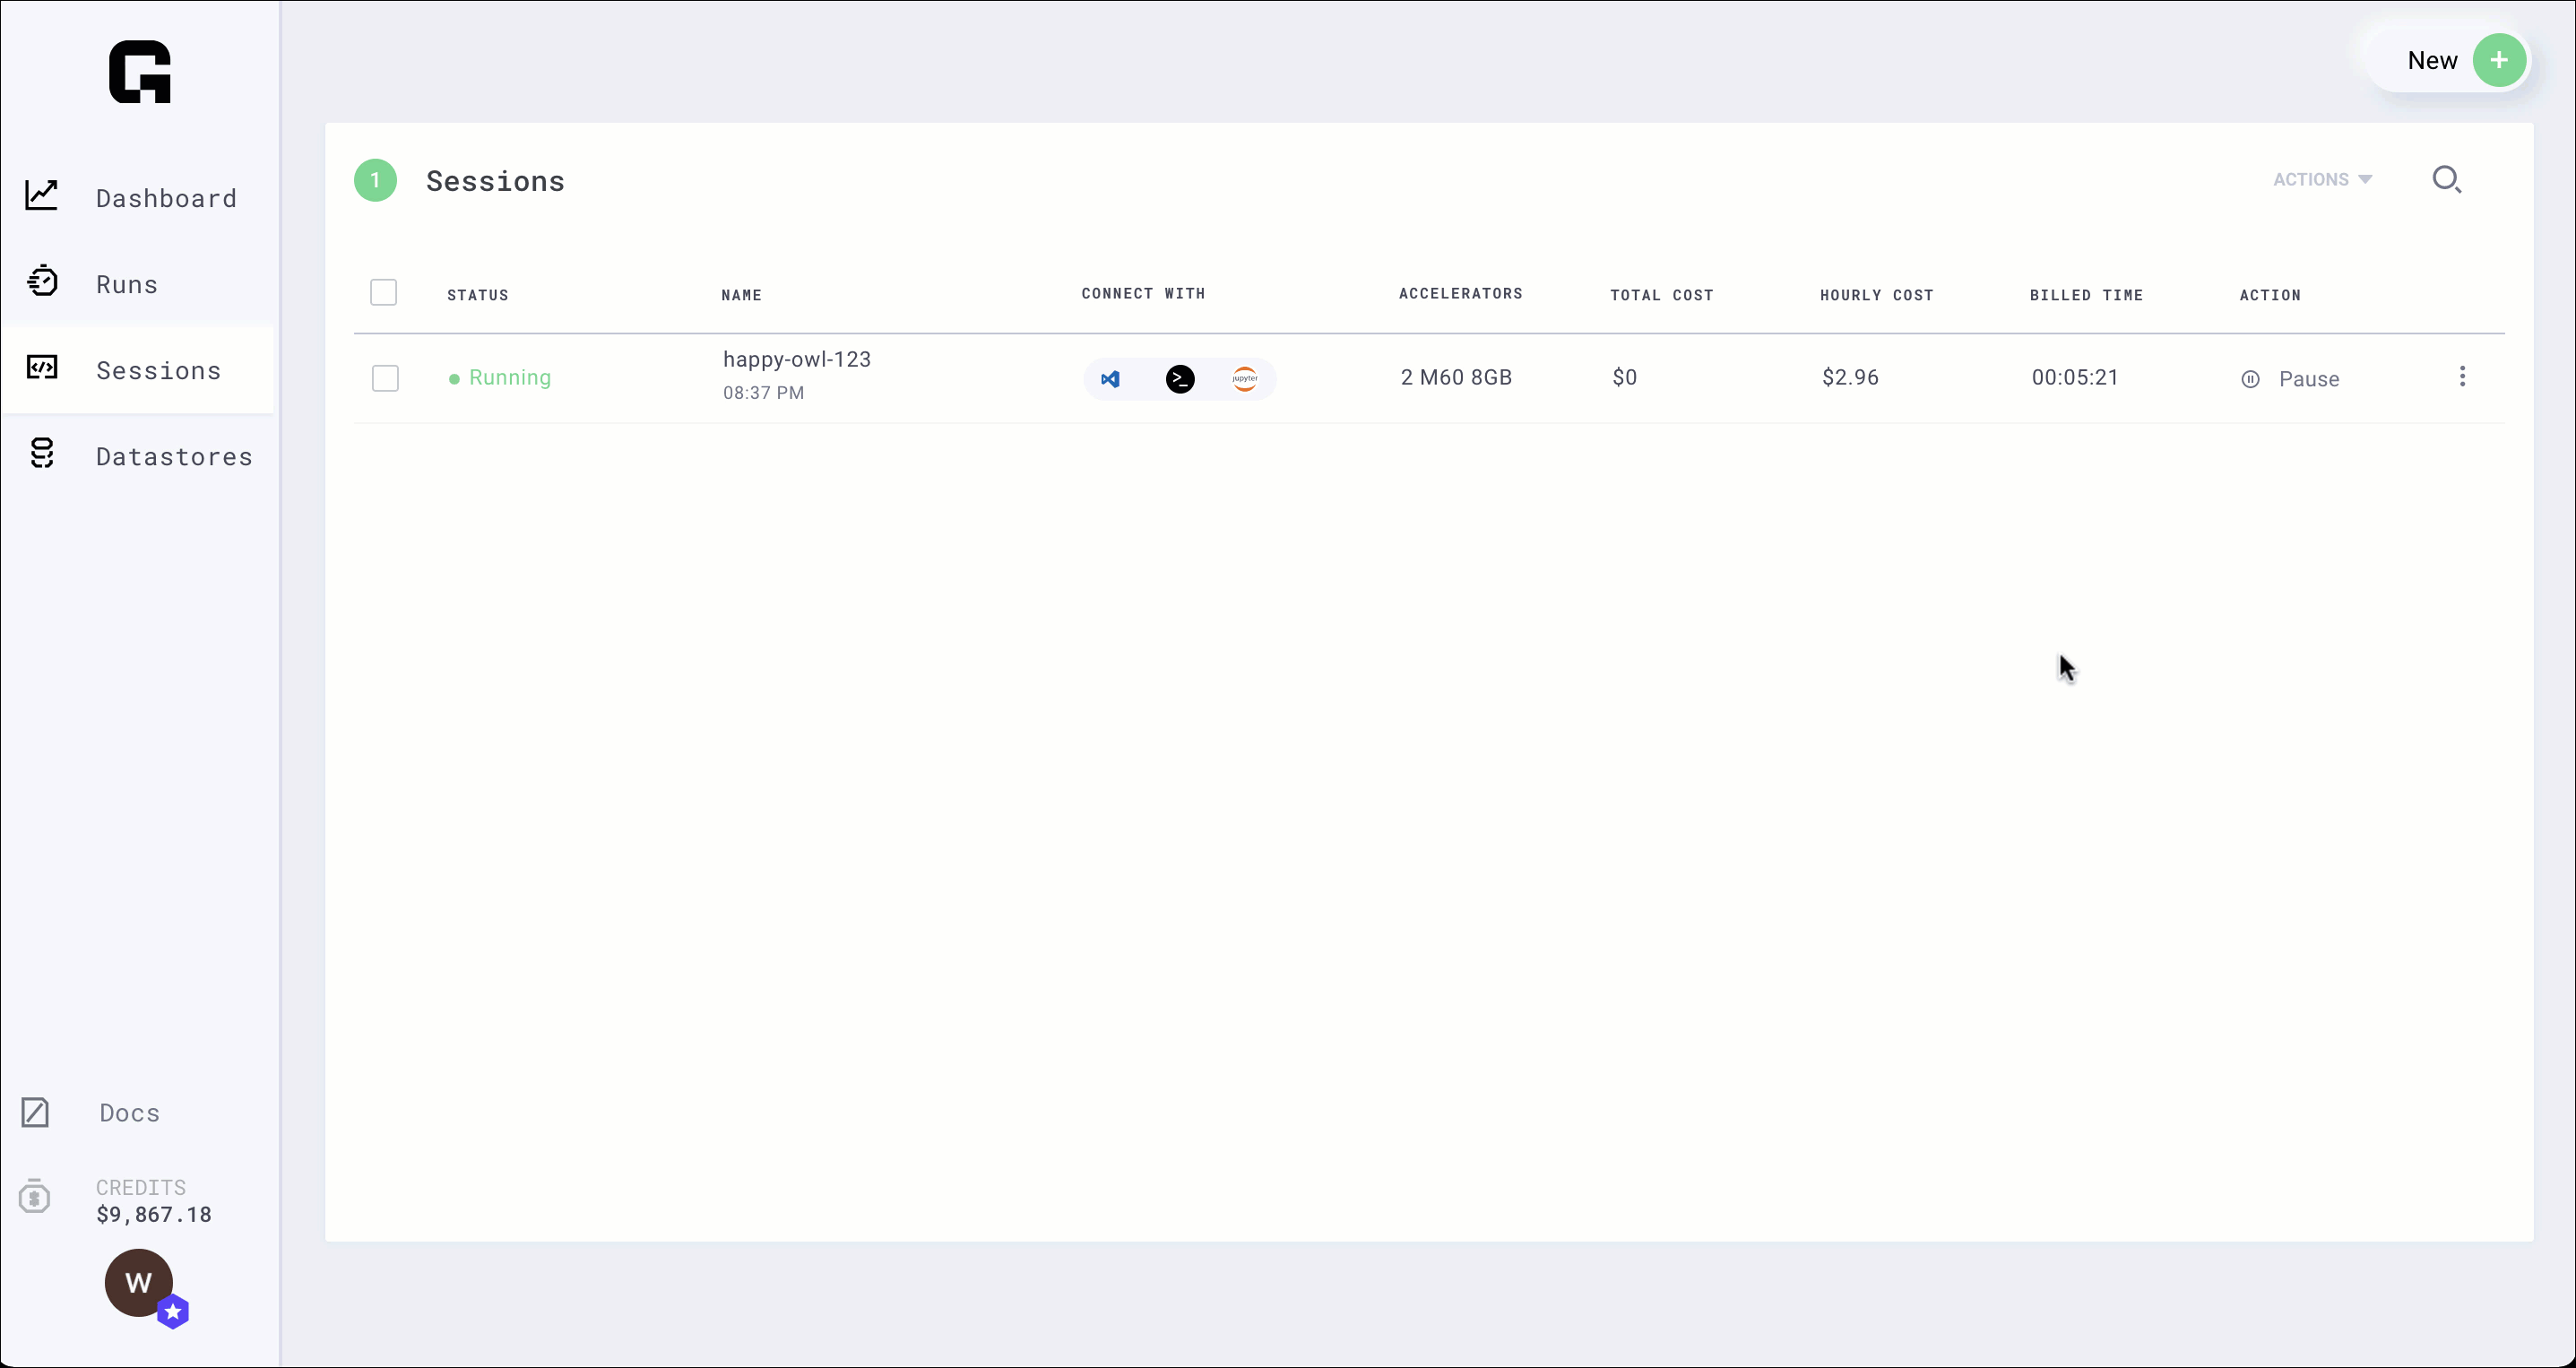Toggle the Running status indicator dot
The width and height of the screenshot is (2576, 1368).
(x=455, y=378)
